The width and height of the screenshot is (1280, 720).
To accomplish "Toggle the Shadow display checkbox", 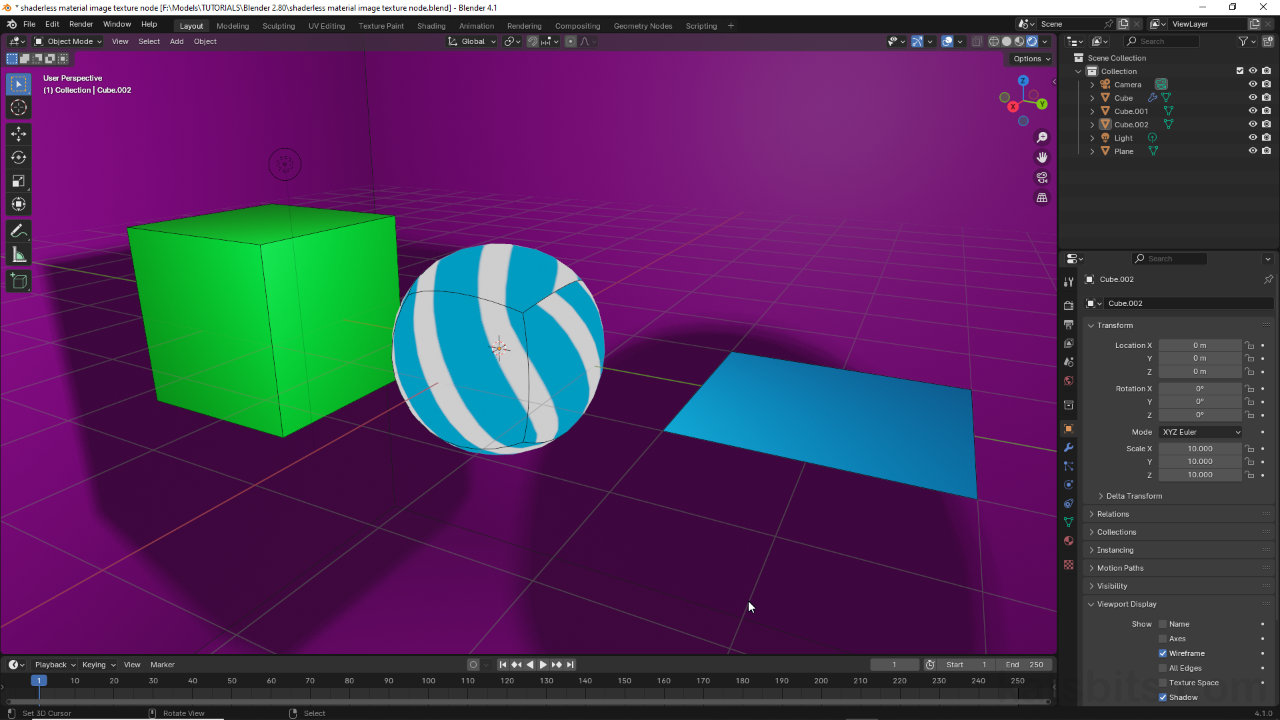I will (x=1163, y=697).
